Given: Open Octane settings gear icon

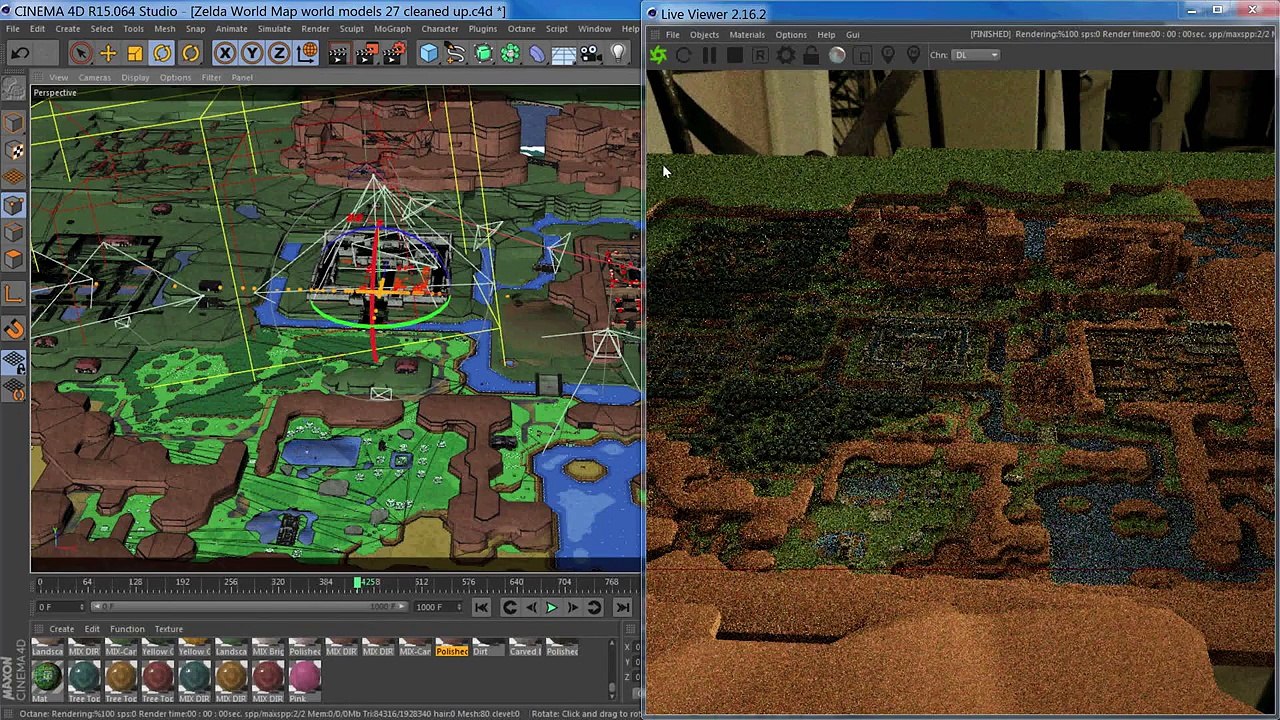Looking at the screenshot, I should pyautogui.click(x=786, y=56).
